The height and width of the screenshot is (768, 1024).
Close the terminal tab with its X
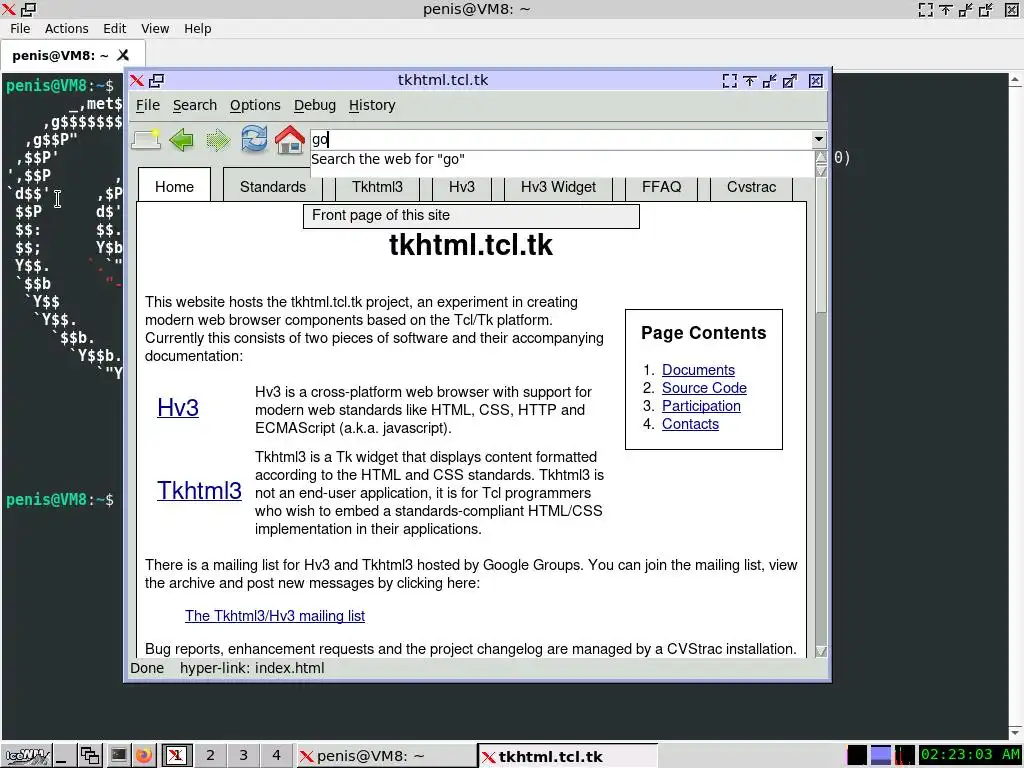[123, 56]
